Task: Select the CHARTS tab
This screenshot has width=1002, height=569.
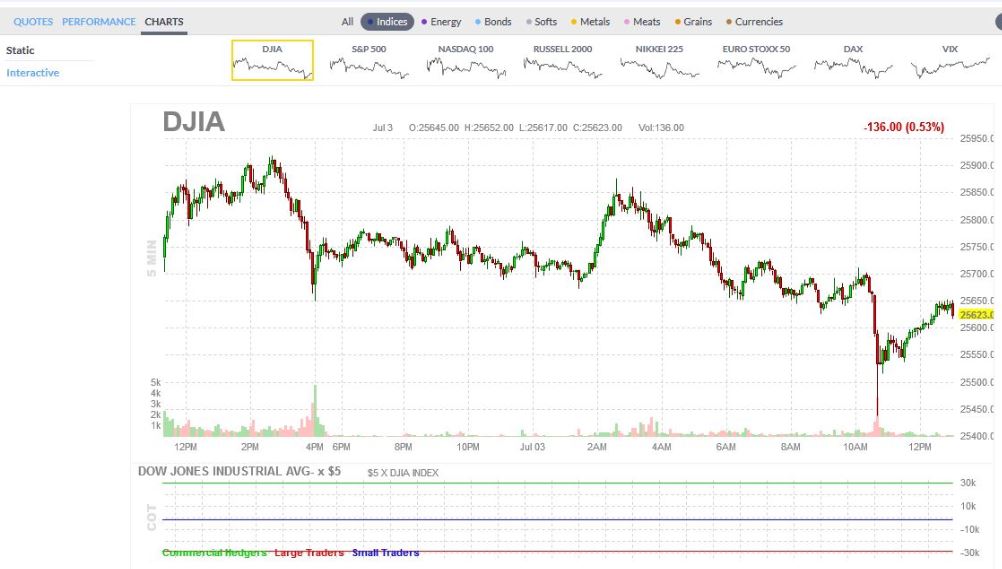Action: point(164,22)
